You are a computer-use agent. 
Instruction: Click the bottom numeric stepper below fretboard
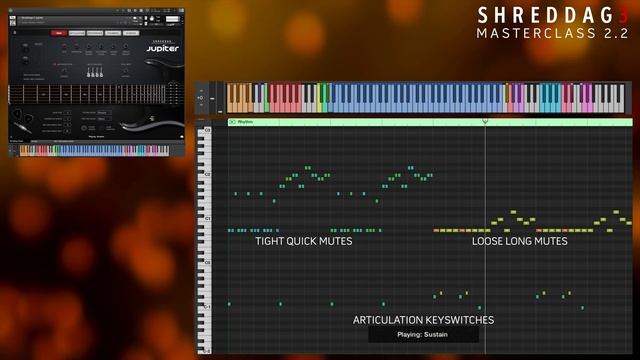coord(67,131)
